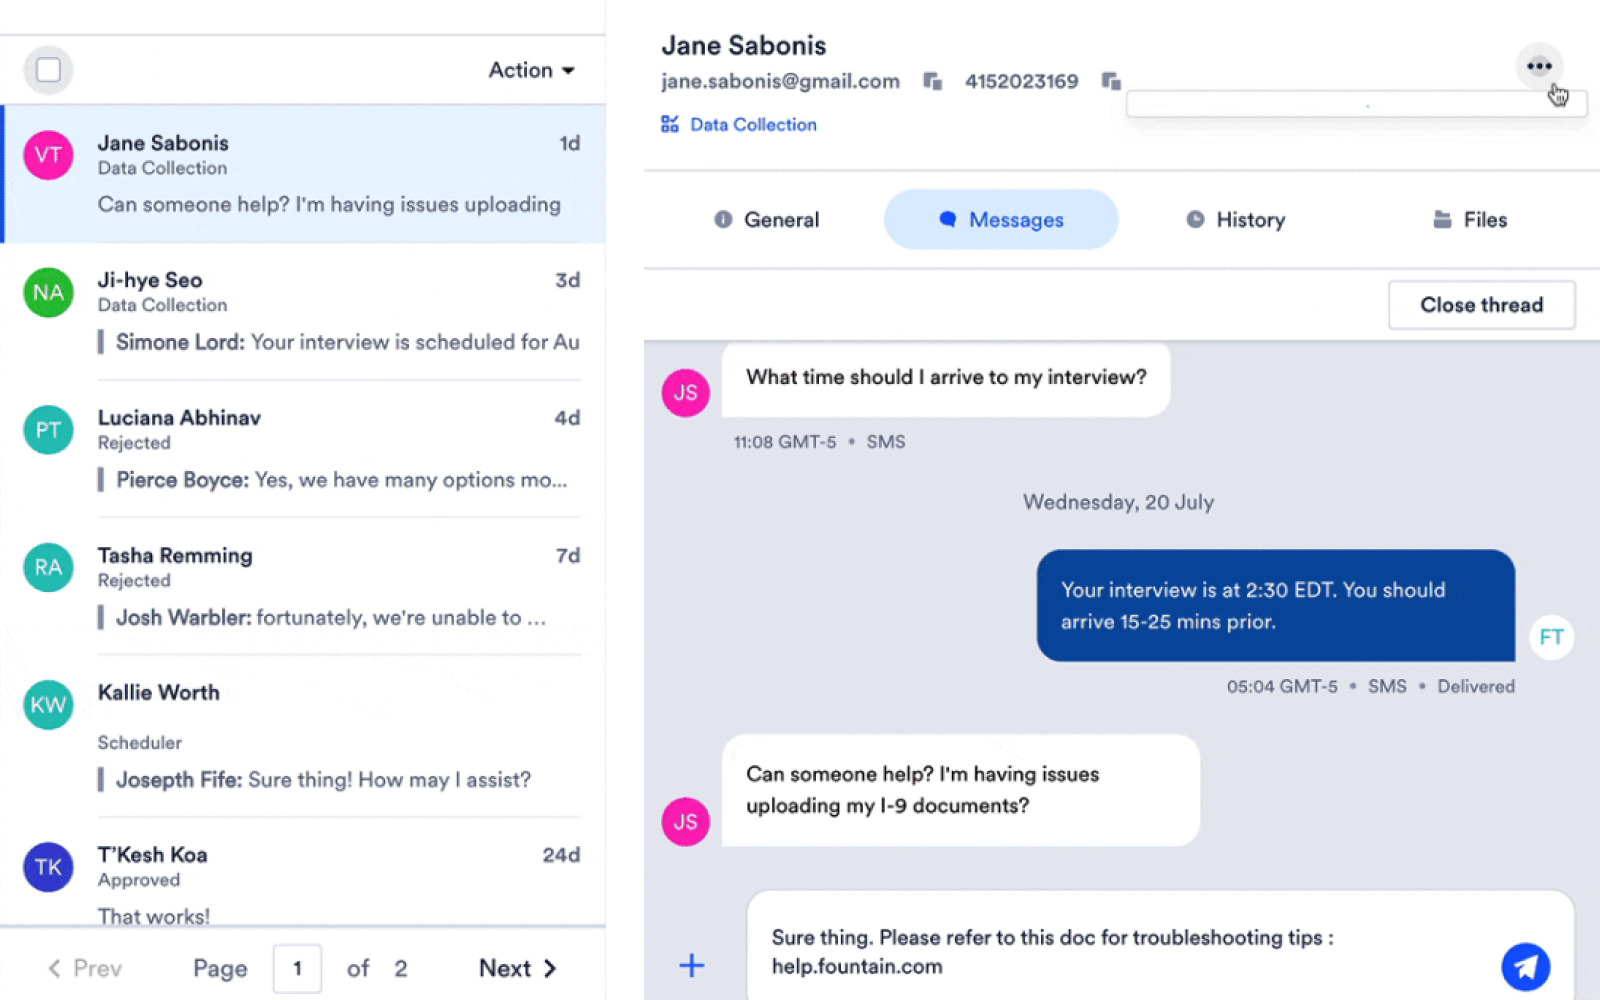Click the Close thread button
This screenshot has width=1600, height=1000.
click(x=1481, y=305)
